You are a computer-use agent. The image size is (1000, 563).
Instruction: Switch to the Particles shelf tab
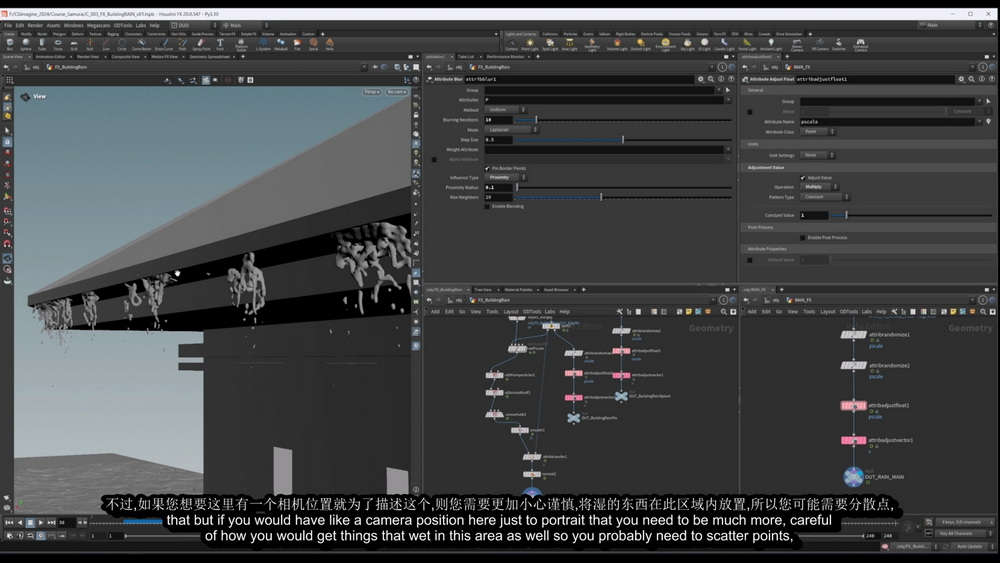coord(570,34)
